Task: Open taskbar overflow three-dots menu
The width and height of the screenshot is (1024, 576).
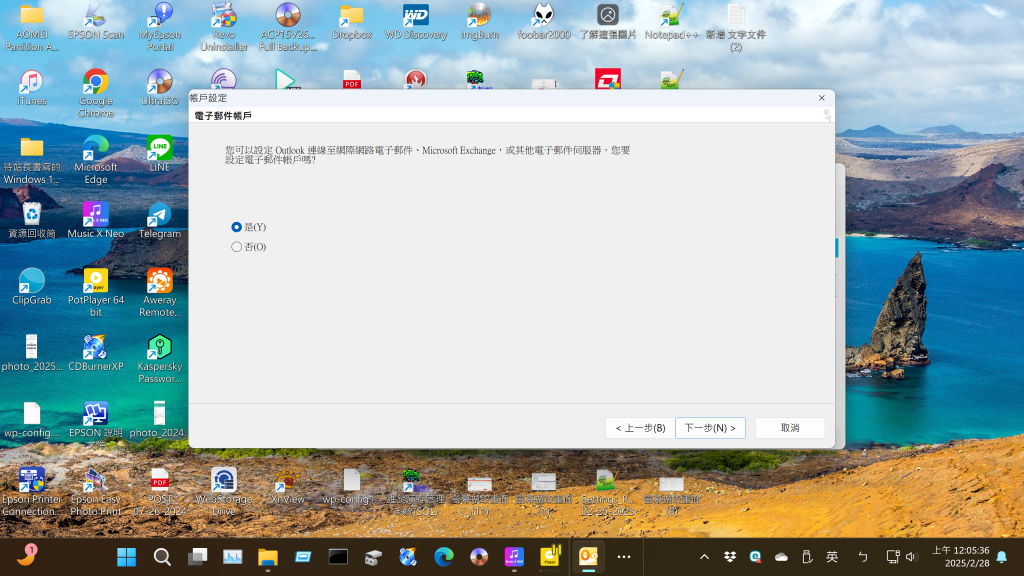Action: [624, 557]
